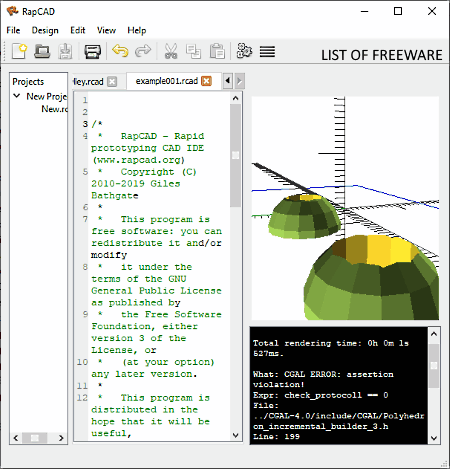Click the editor scrollbar up arrow
The width and height of the screenshot is (450, 469).
coord(235,98)
